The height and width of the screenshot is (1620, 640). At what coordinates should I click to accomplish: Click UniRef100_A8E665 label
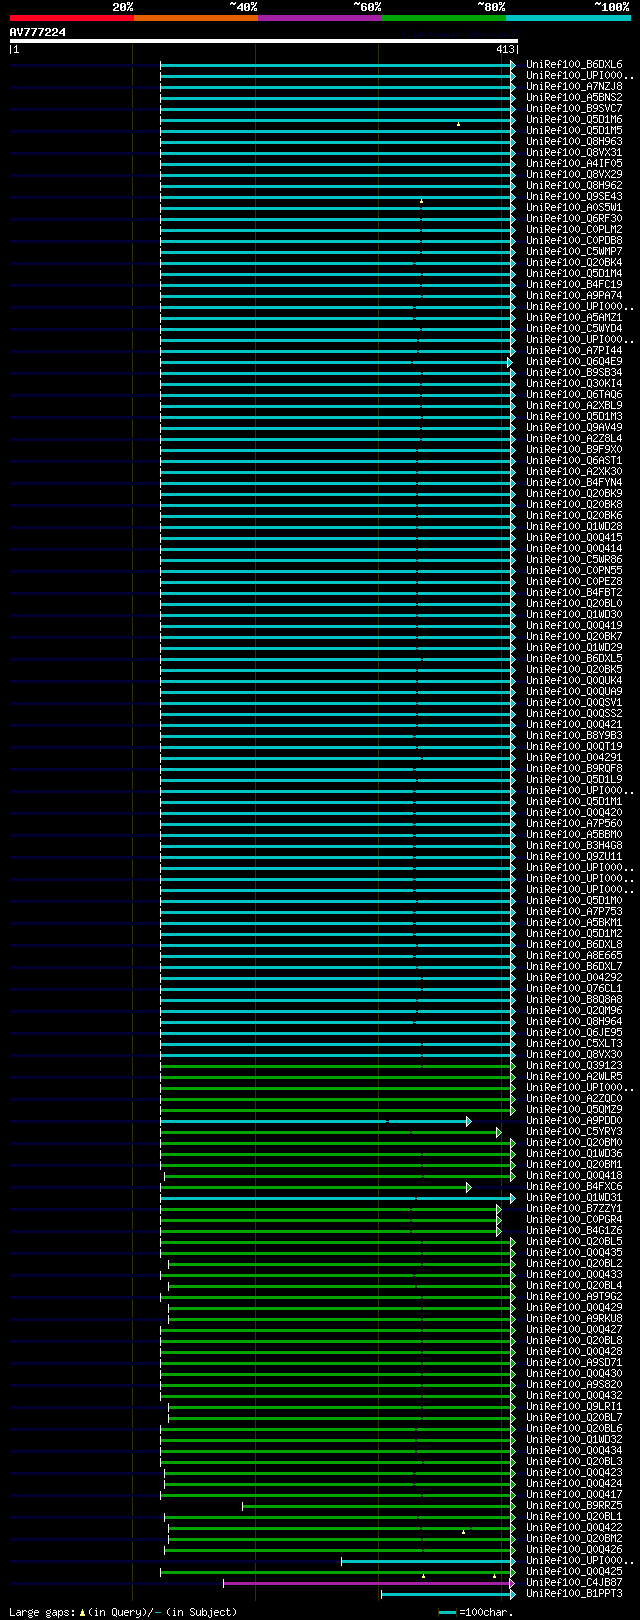(x=574, y=956)
